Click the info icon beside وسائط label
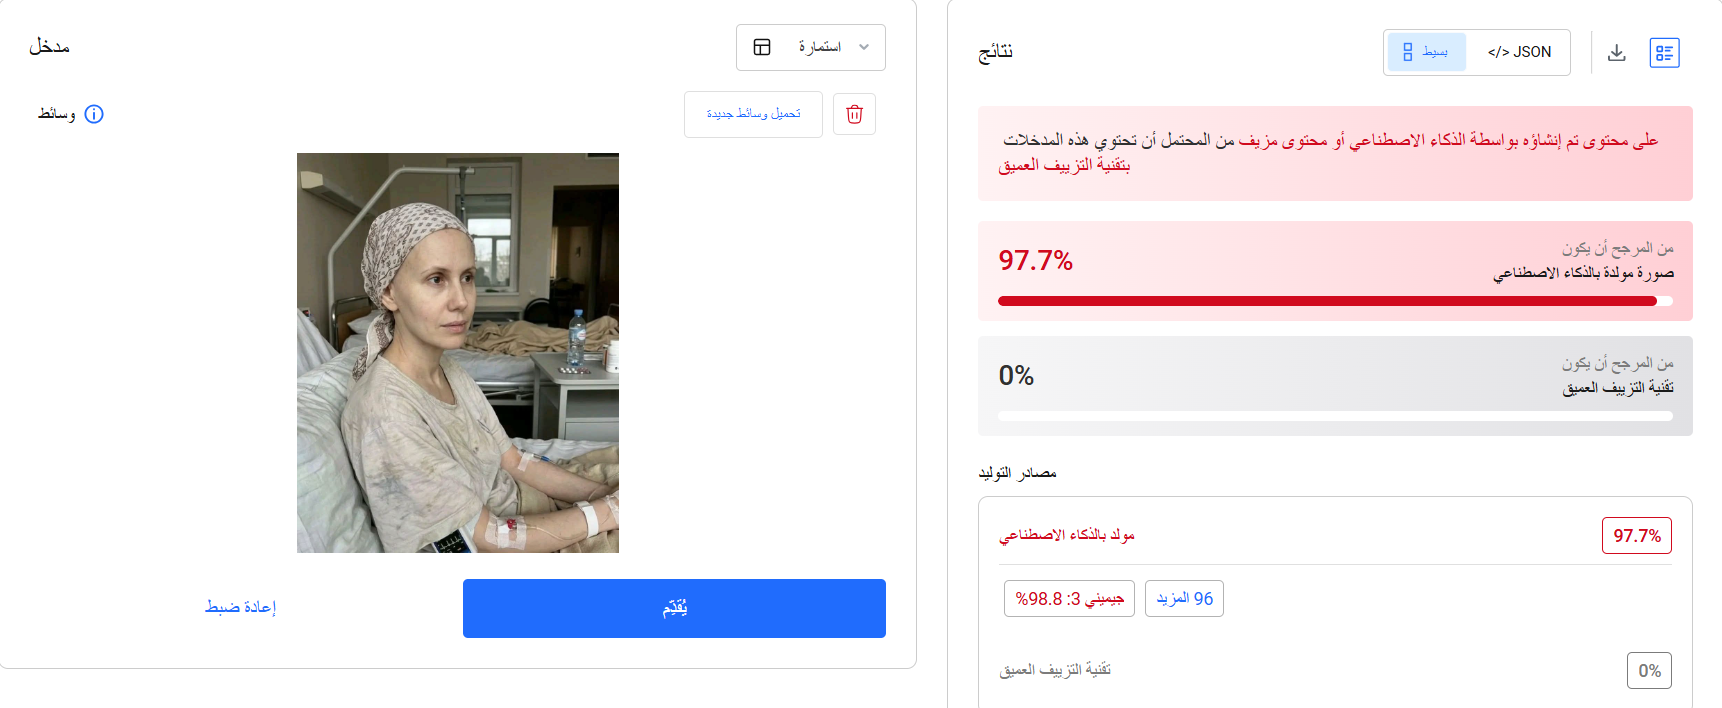1722x708 pixels. (95, 114)
